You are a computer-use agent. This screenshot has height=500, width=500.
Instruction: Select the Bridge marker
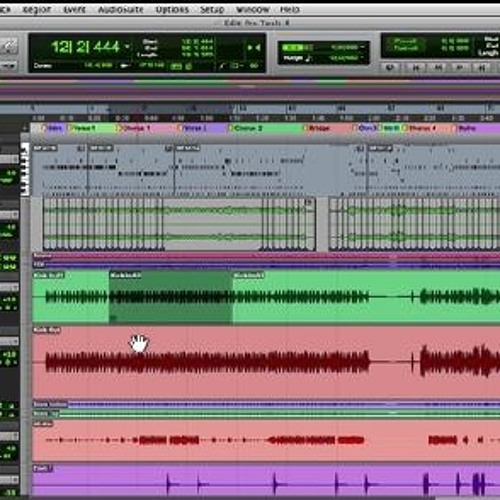[x=327, y=128]
